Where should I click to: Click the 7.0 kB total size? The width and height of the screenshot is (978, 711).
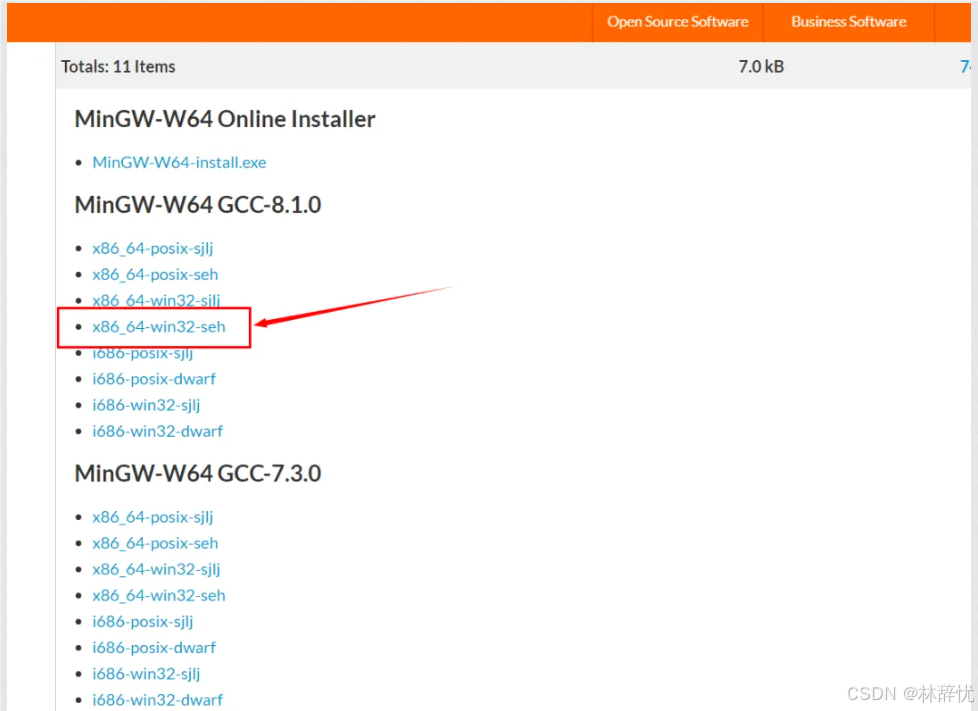coord(761,67)
